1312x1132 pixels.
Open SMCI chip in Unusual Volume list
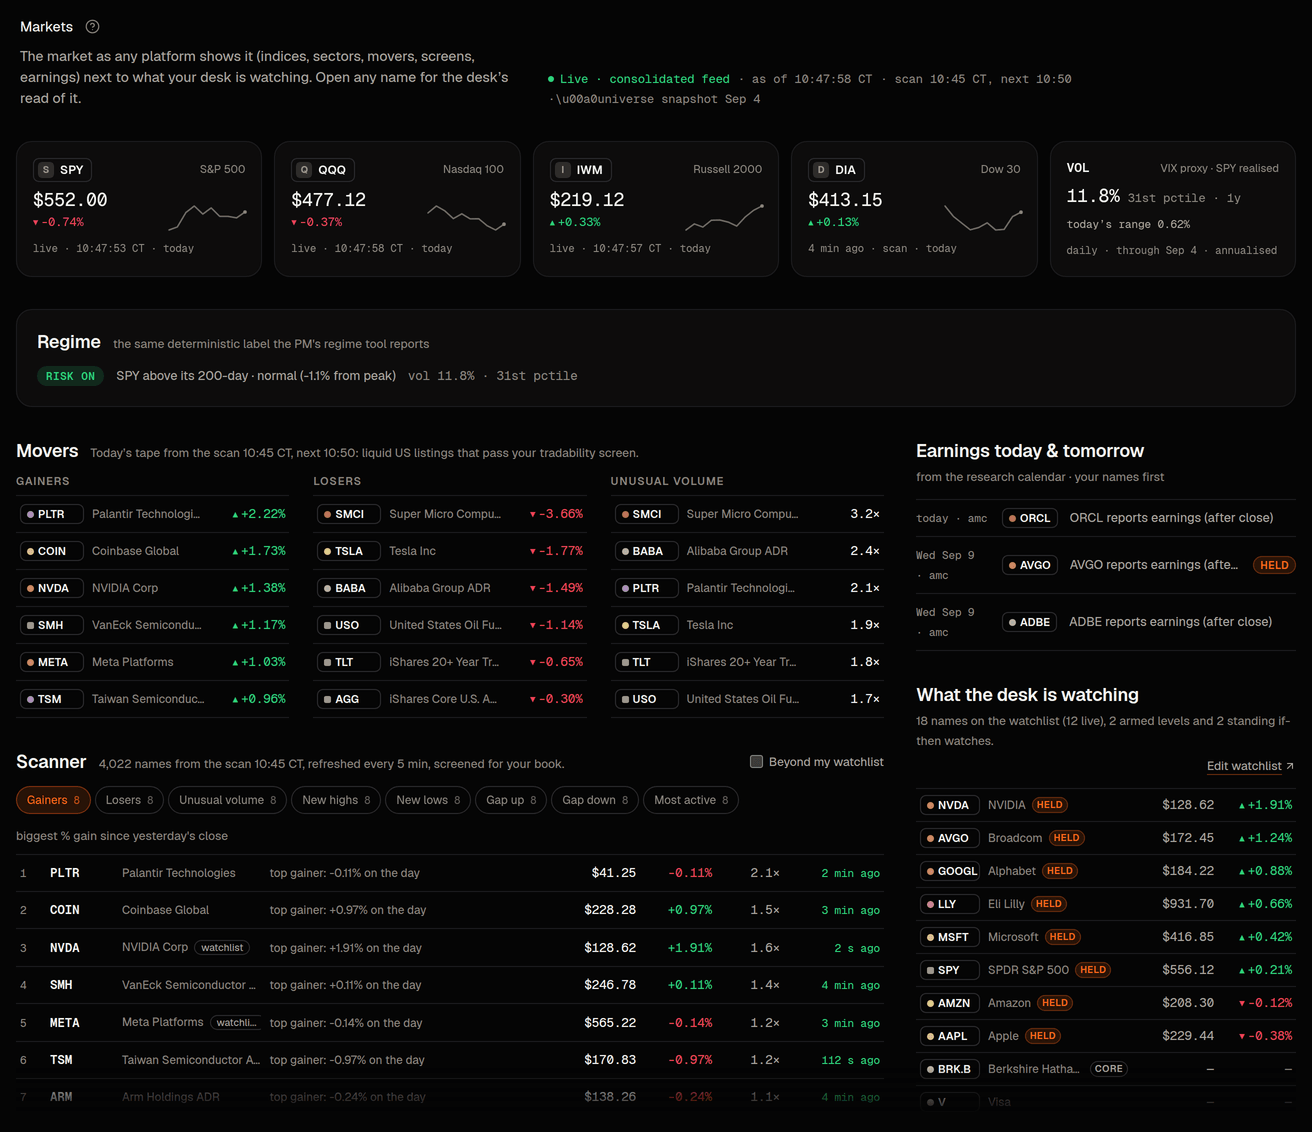646,514
